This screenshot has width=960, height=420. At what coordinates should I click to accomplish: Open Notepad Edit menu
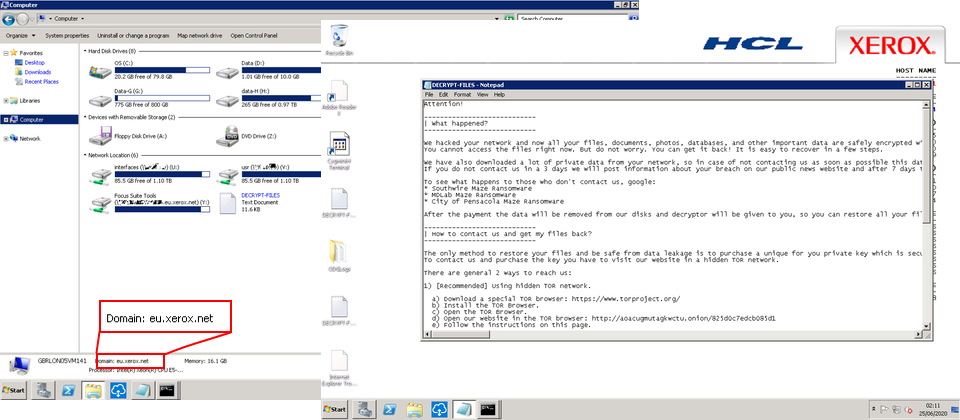click(443, 95)
